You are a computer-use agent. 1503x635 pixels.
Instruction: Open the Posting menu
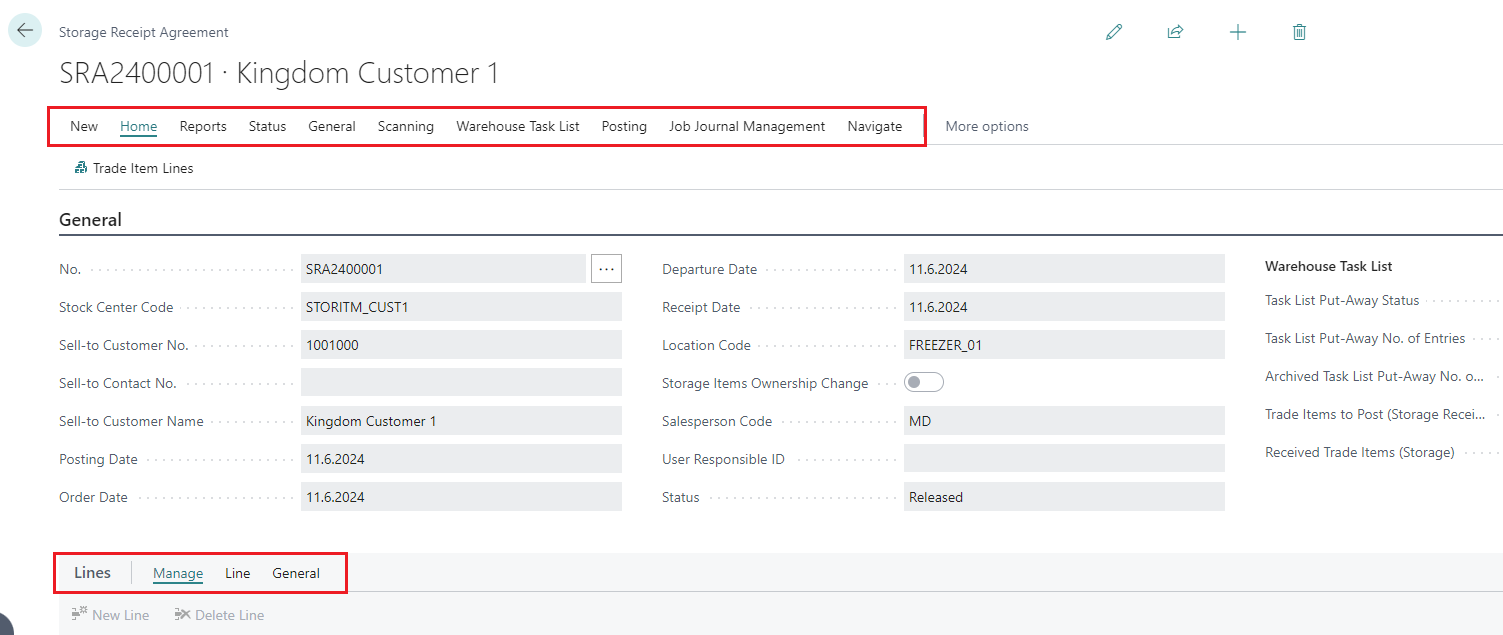(x=624, y=126)
